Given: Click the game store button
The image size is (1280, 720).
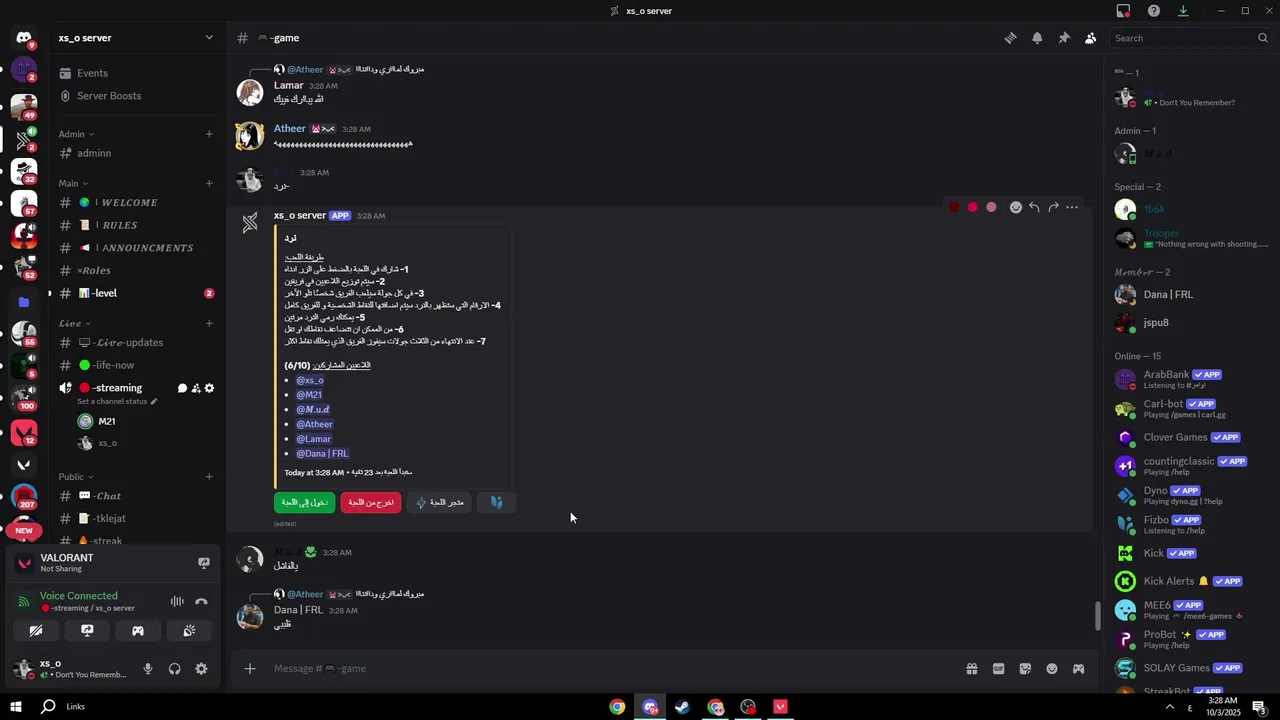Looking at the screenshot, I should click(x=440, y=503).
